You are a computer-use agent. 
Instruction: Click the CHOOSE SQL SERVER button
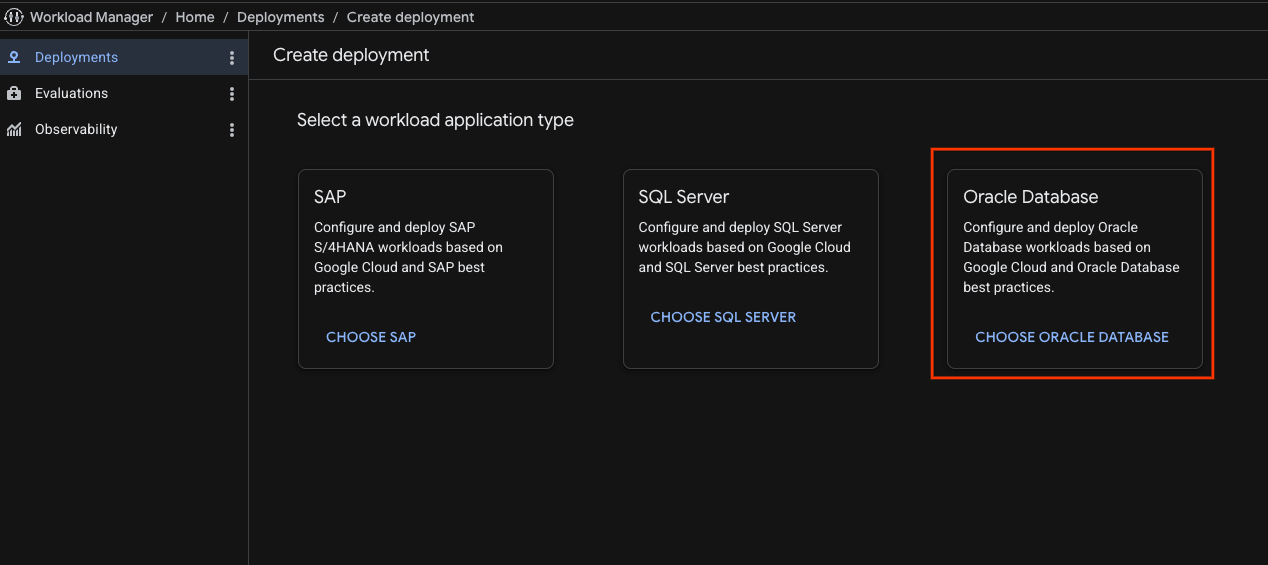pyautogui.click(x=723, y=317)
